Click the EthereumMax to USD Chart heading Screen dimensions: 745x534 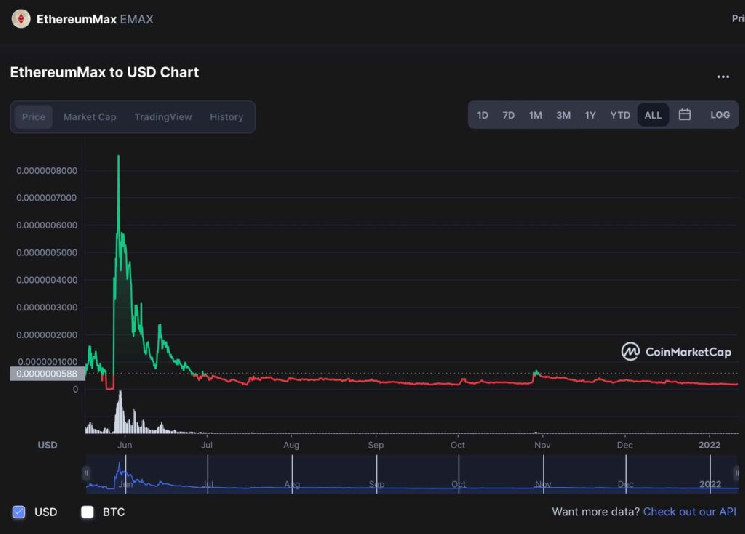(x=105, y=72)
